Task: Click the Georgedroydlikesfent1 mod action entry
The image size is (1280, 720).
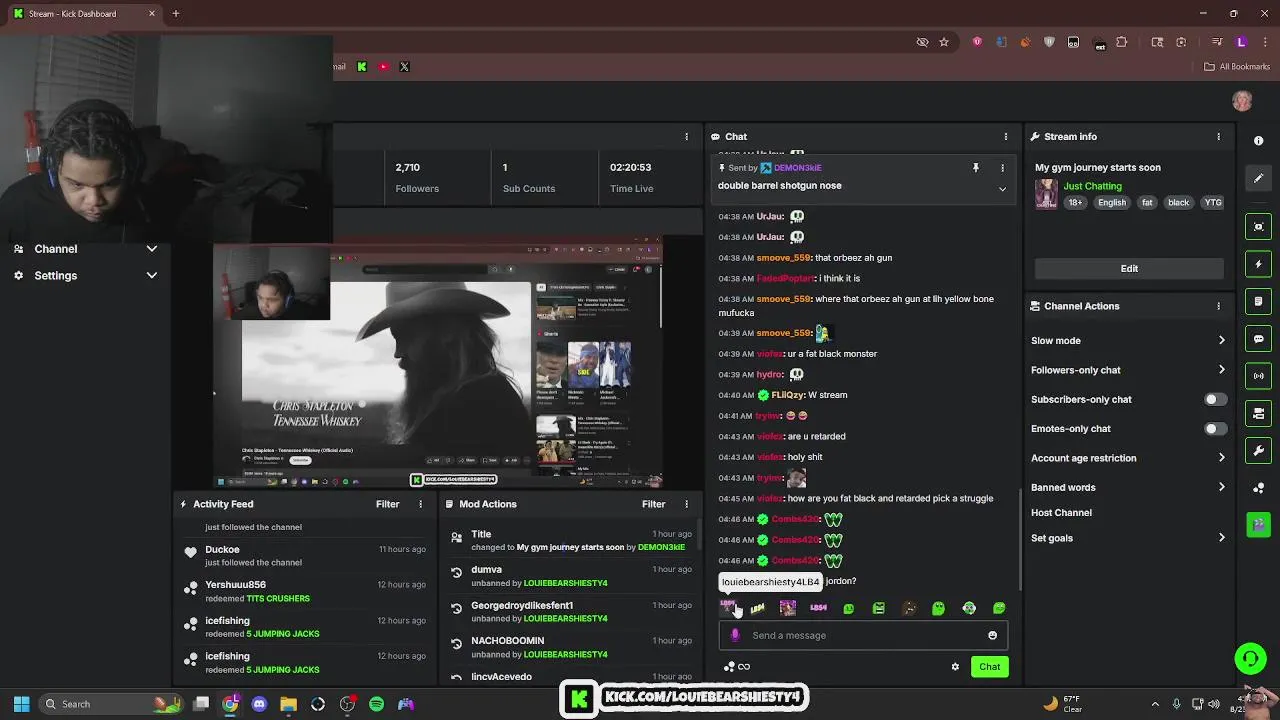Action: (x=571, y=612)
